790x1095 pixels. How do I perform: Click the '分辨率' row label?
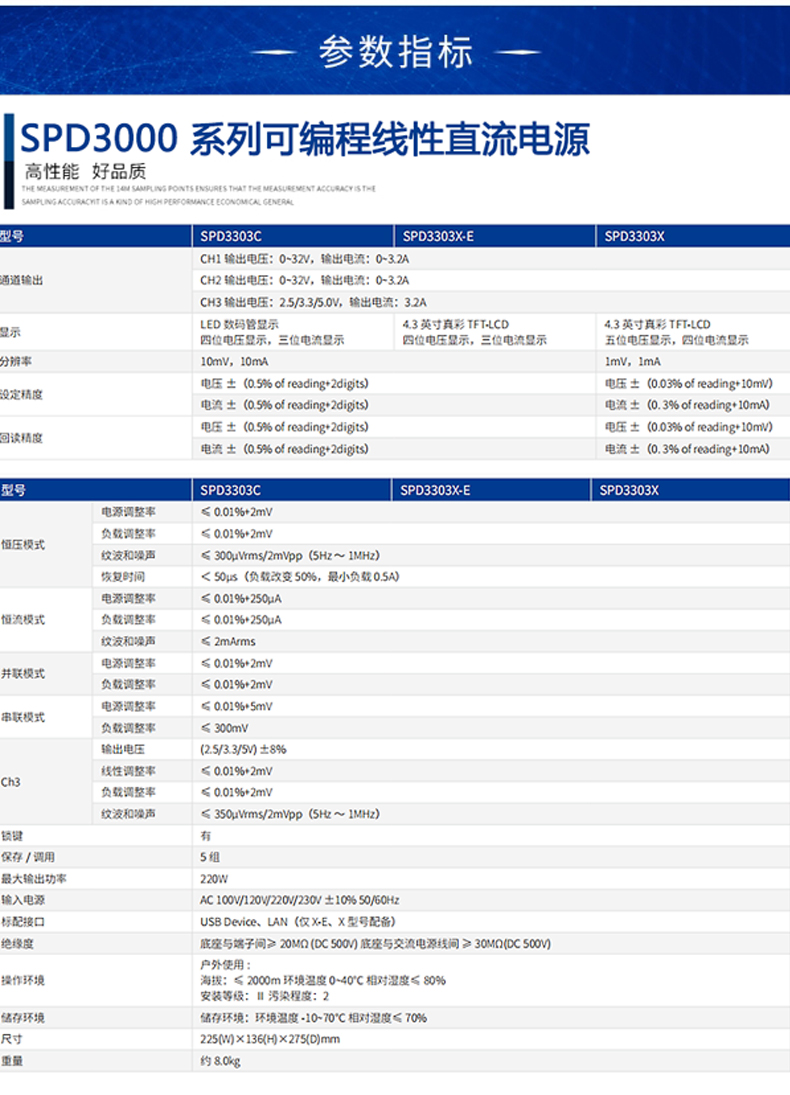tap(15, 362)
